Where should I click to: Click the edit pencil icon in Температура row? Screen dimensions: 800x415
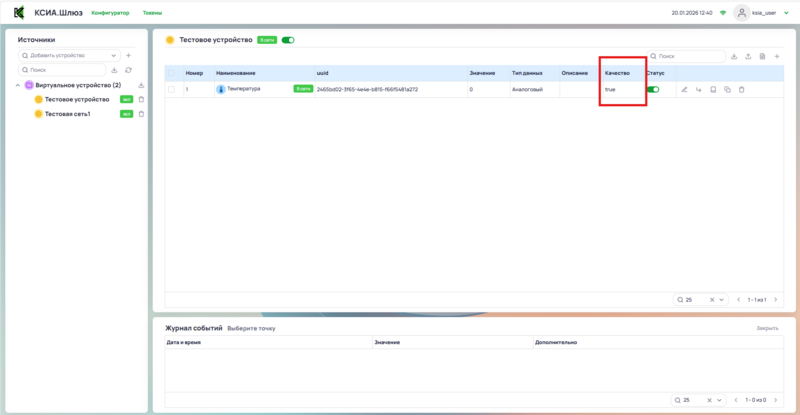[x=685, y=90]
